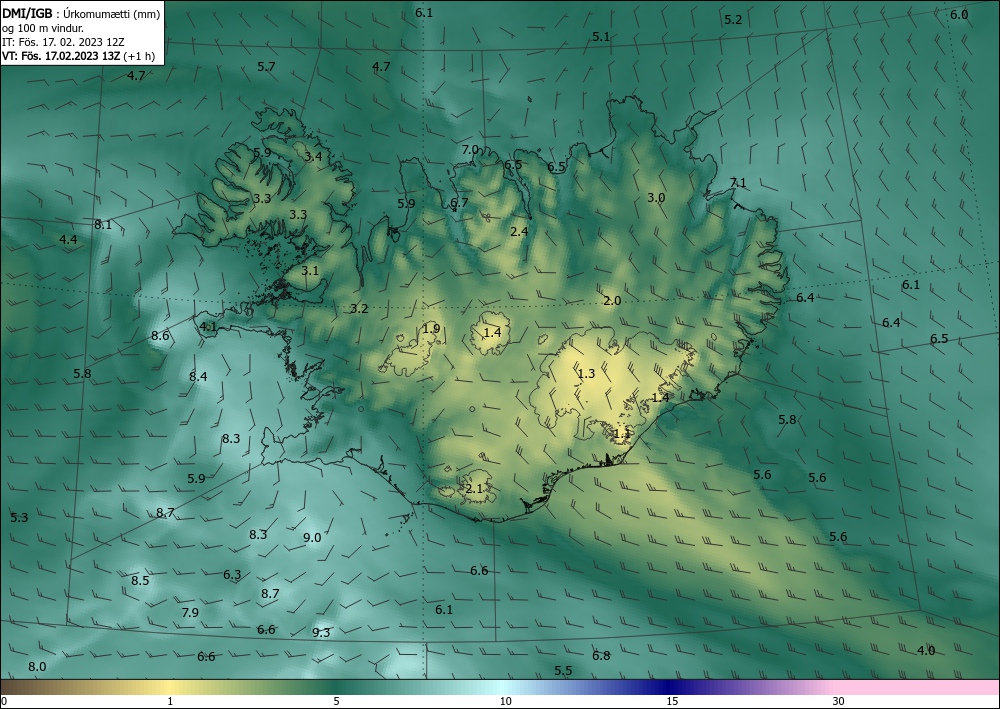
Task: Click the 9.3 value on the map
Action: [321, 632]
